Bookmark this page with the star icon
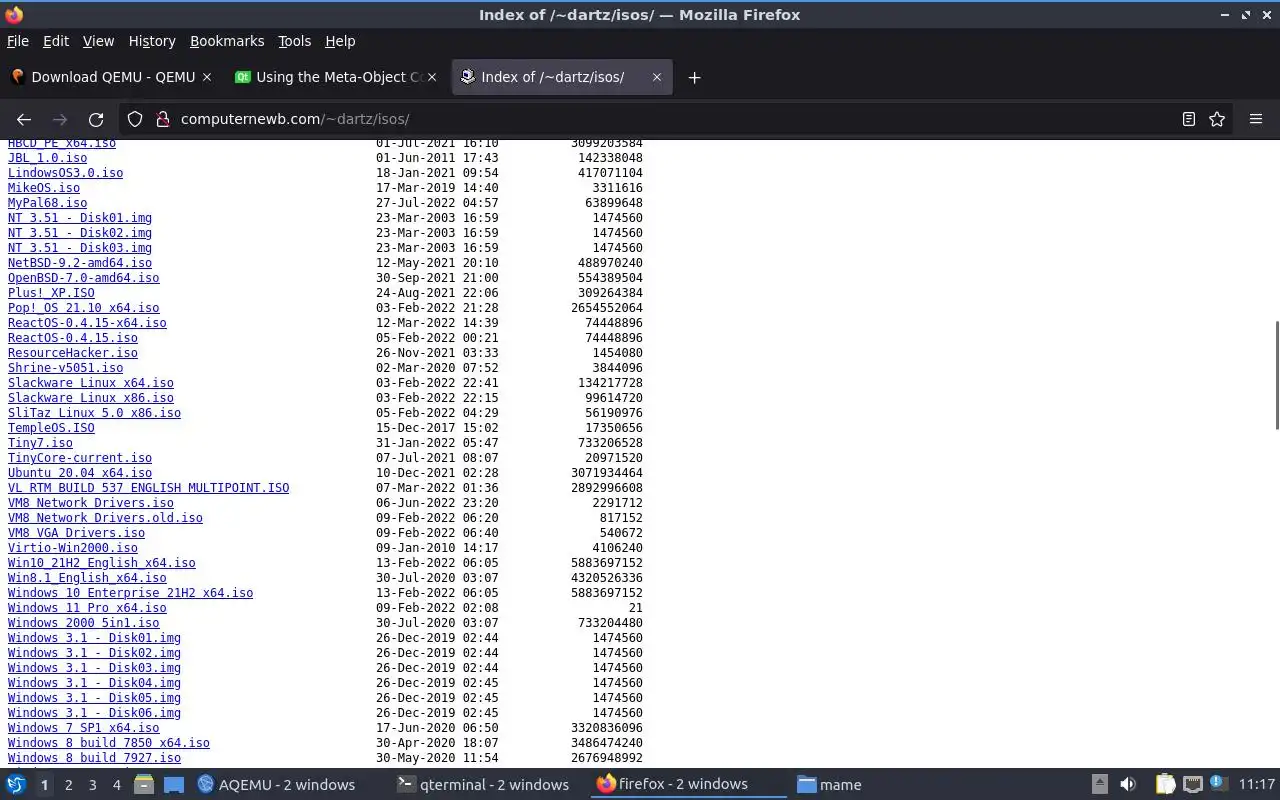 [x=1217, y=119]
